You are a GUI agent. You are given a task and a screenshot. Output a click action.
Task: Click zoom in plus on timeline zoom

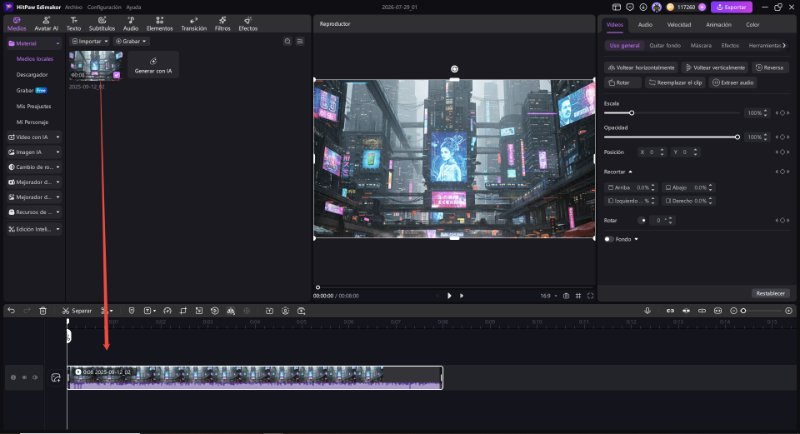point(789,311)
